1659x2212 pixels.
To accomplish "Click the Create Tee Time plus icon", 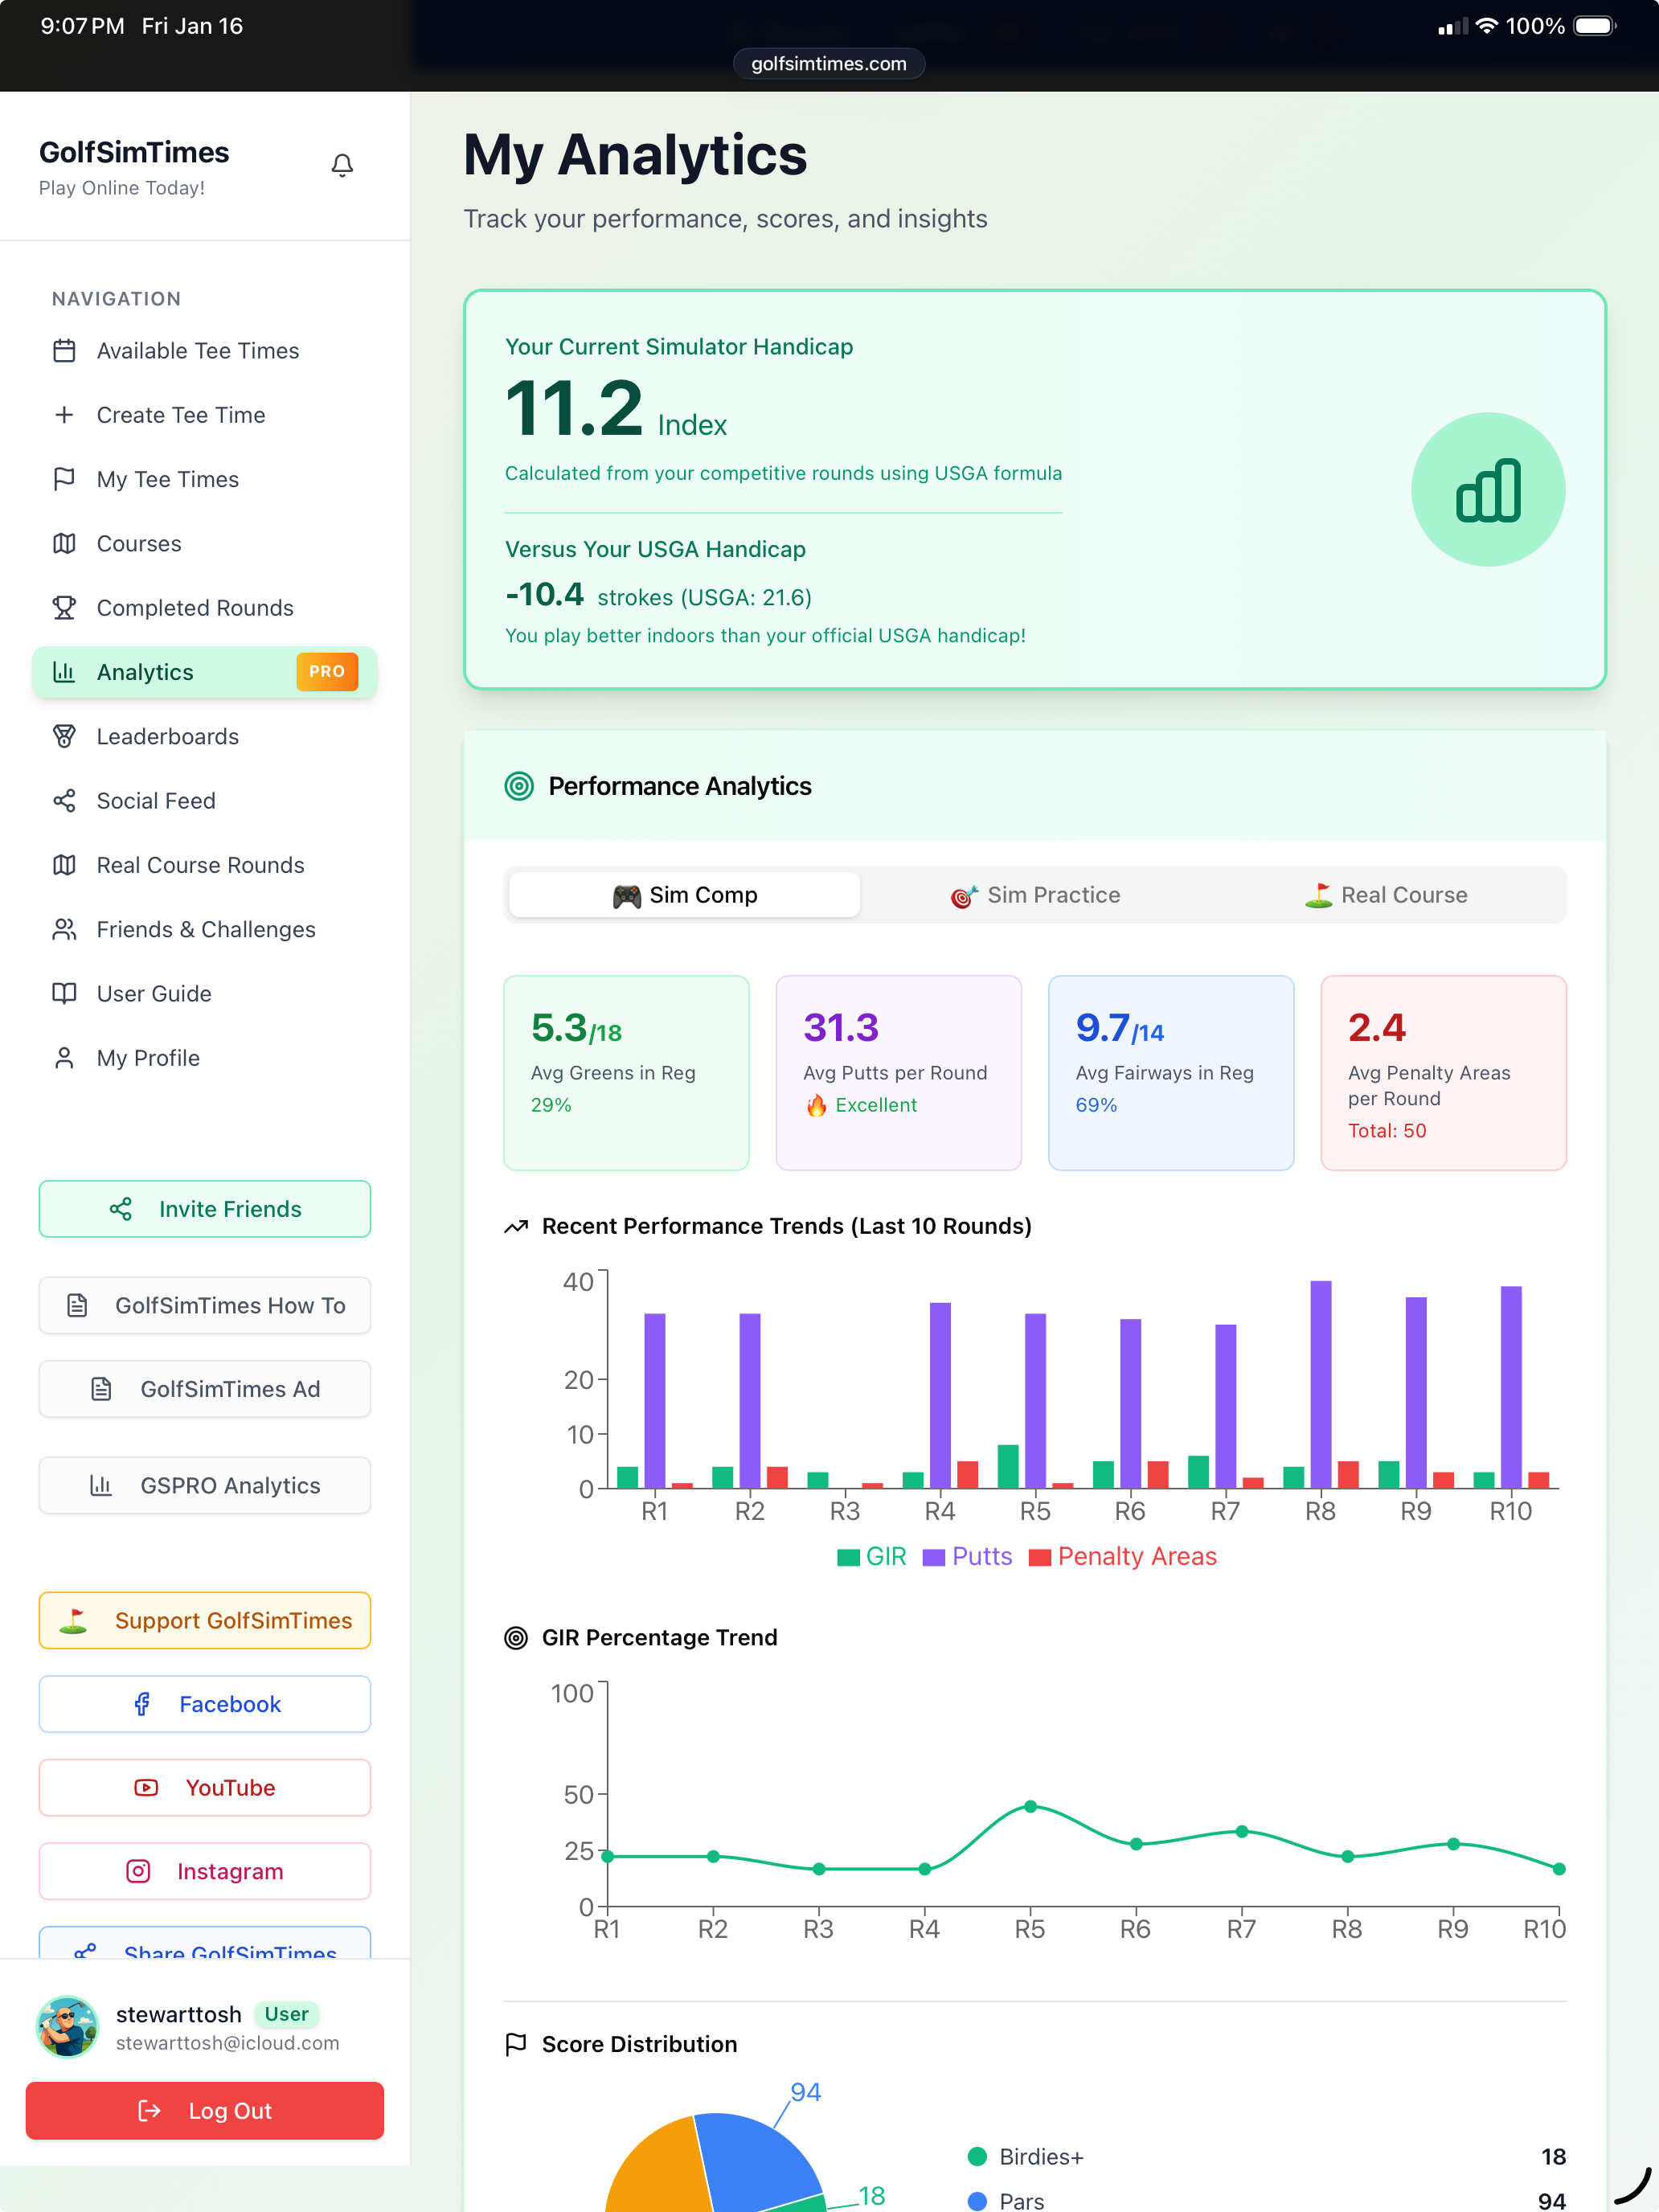I will click(x=64, y=415).
